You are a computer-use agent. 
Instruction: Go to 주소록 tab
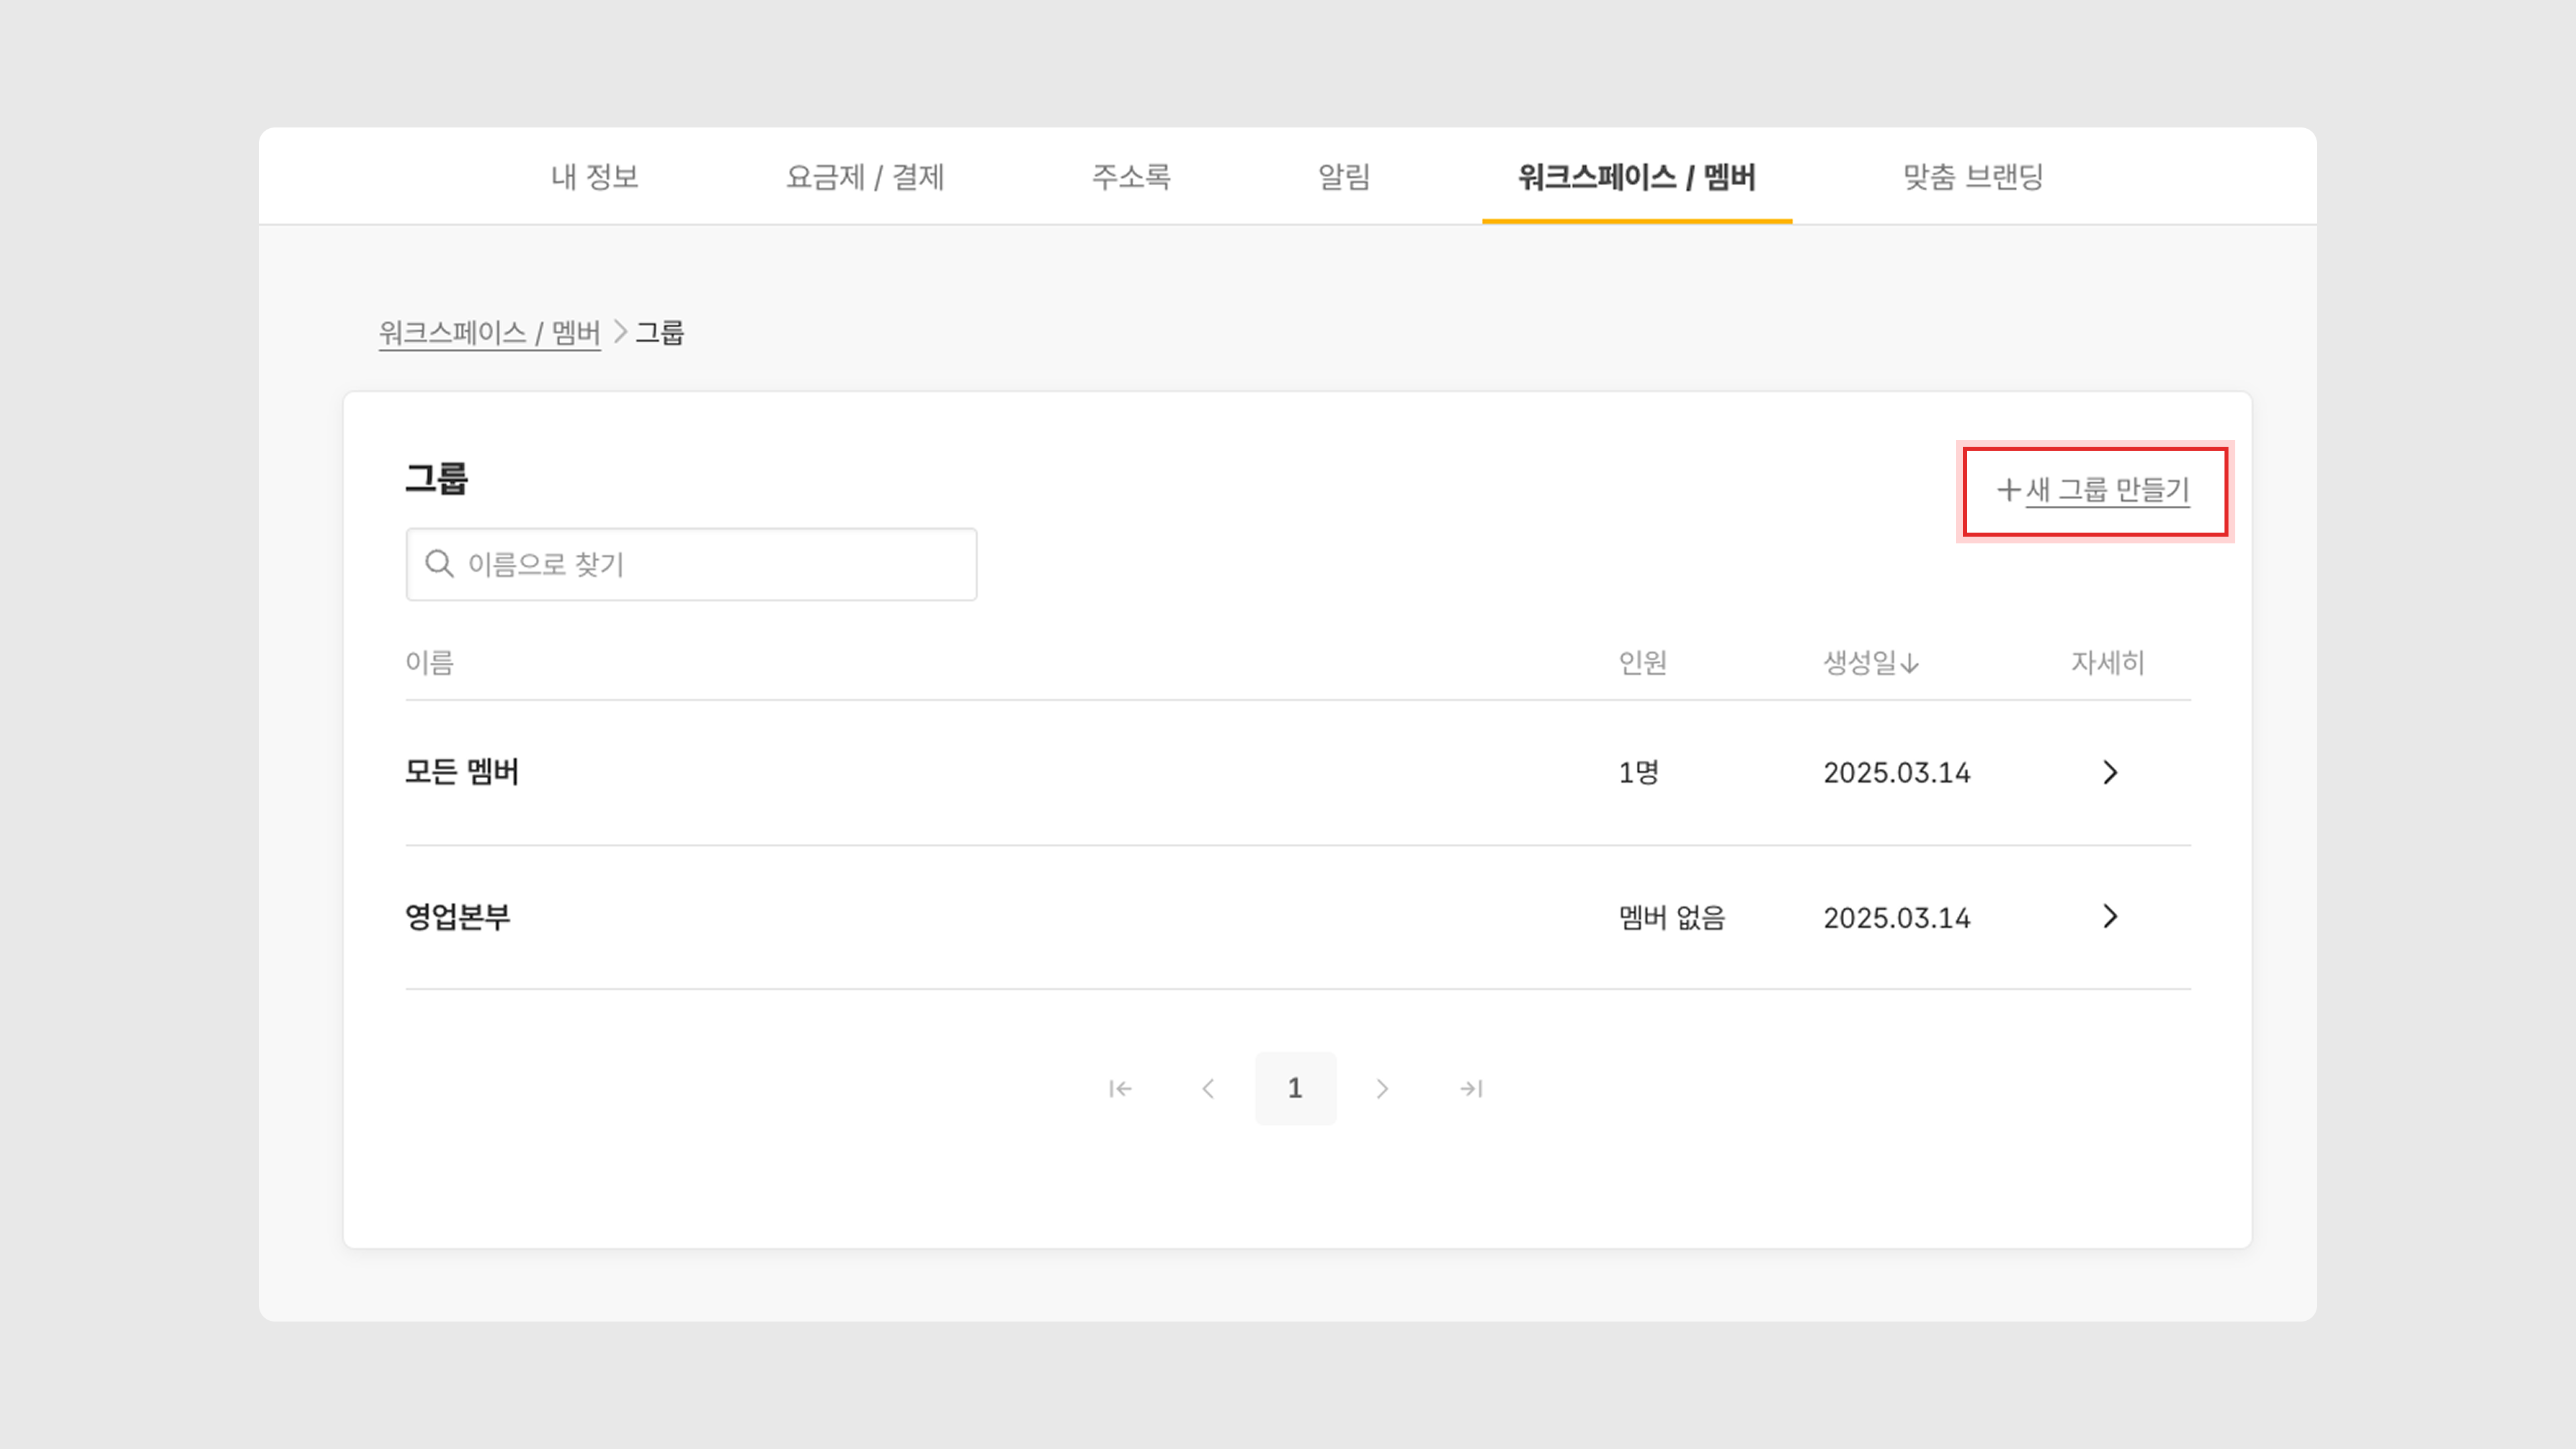pos(1131,177)
